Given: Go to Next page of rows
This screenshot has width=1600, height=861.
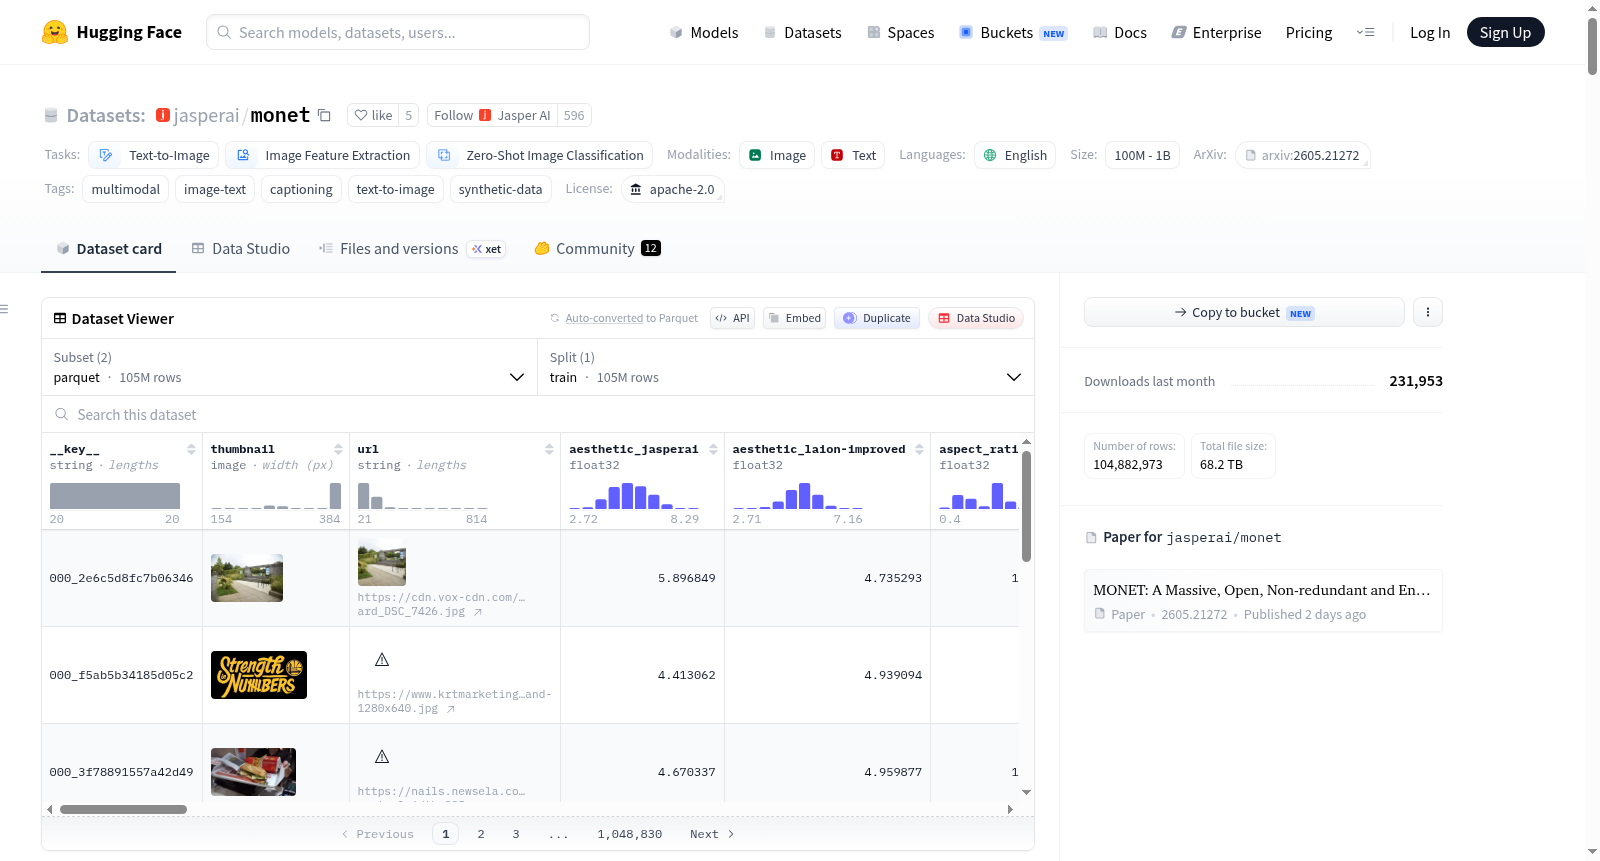Looking at the screenshot, I should click(x=712, y=834).
